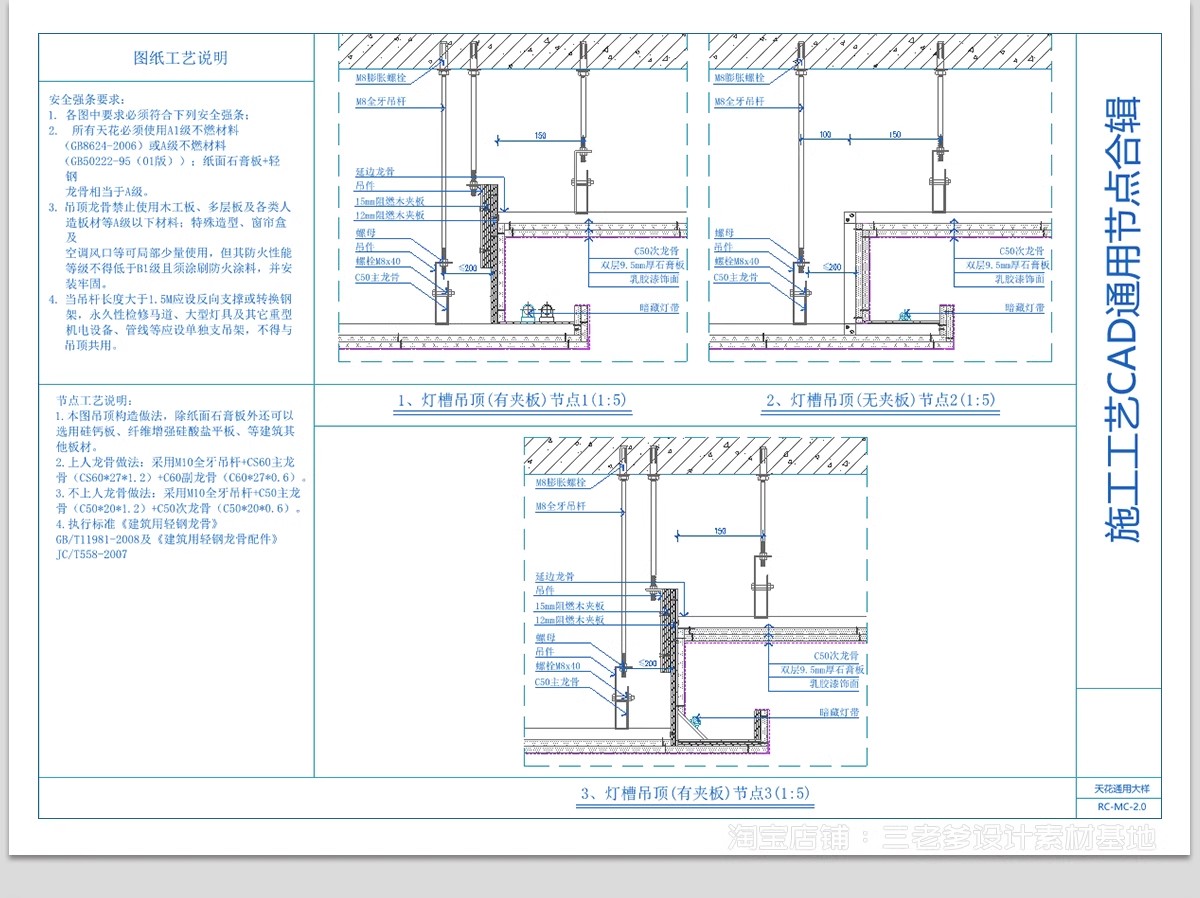This screenshot has height=898, width=1200.
Task: Click '延边龙骨' label in node 1
Action: click(375, 172)
